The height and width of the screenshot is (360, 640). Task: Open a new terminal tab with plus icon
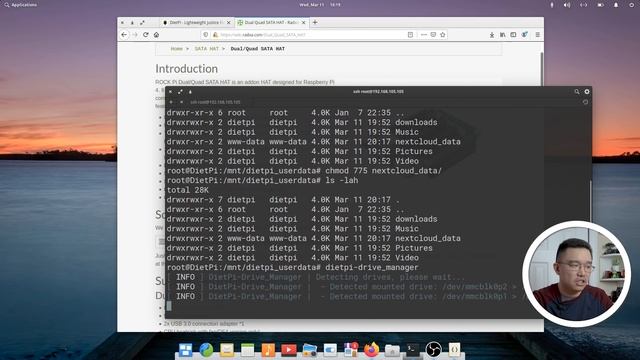[x=171, y=102]
